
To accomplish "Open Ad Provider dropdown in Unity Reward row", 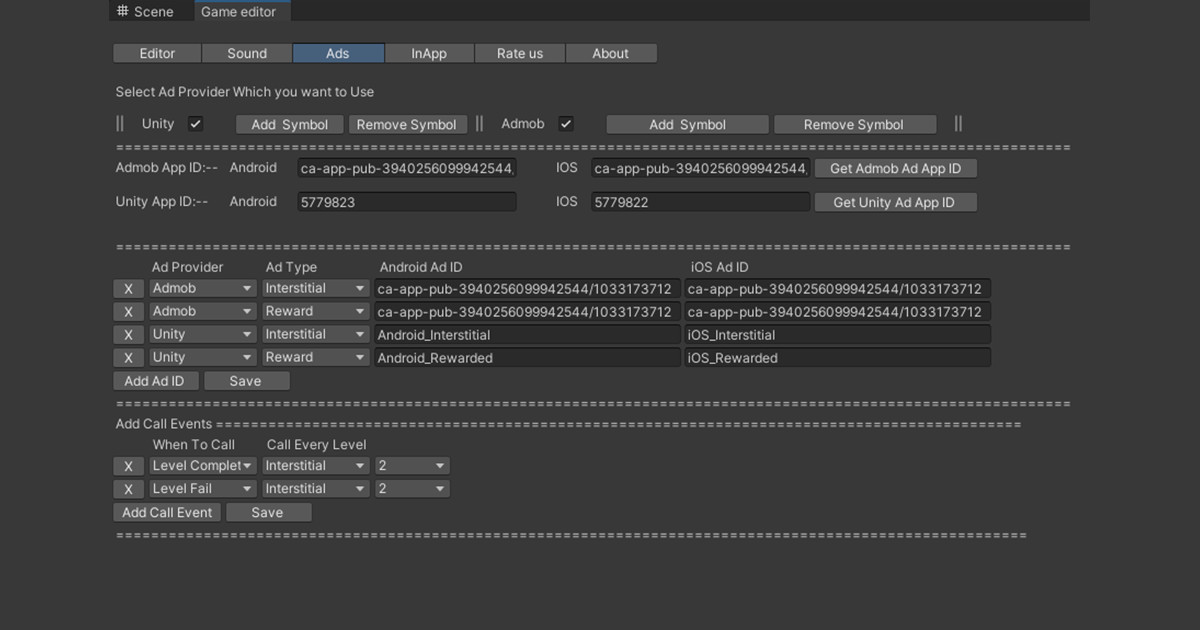I will tap(203, 357).
